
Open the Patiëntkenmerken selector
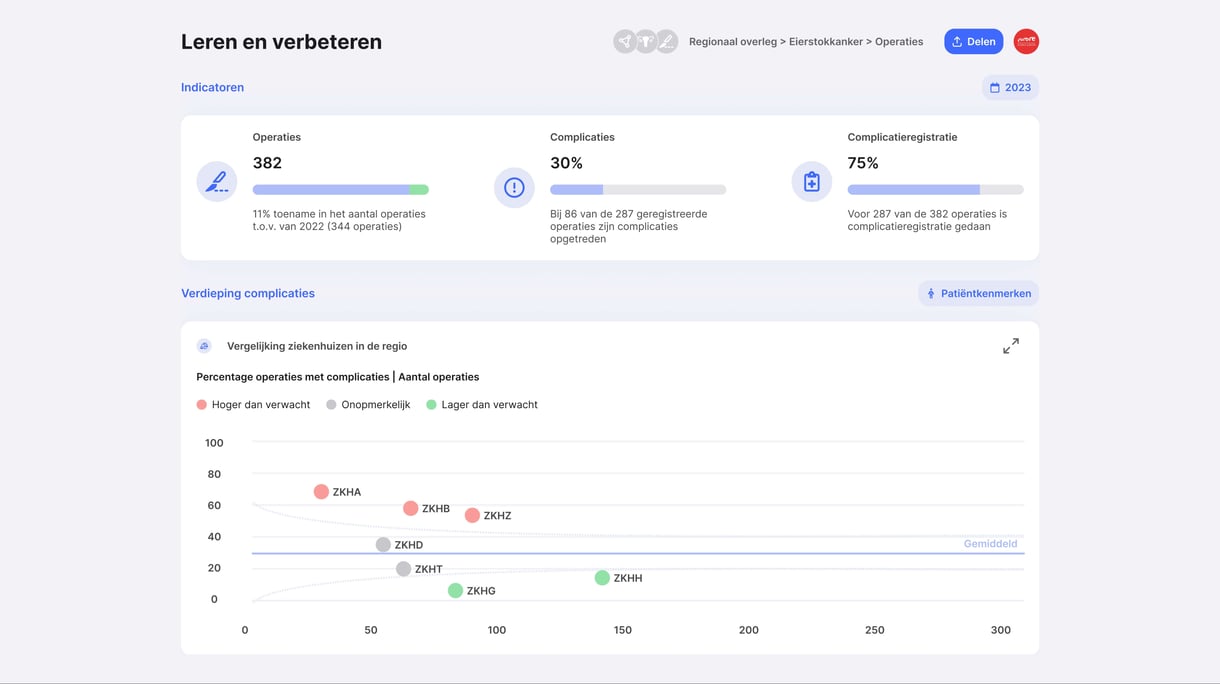coord(978,293)
